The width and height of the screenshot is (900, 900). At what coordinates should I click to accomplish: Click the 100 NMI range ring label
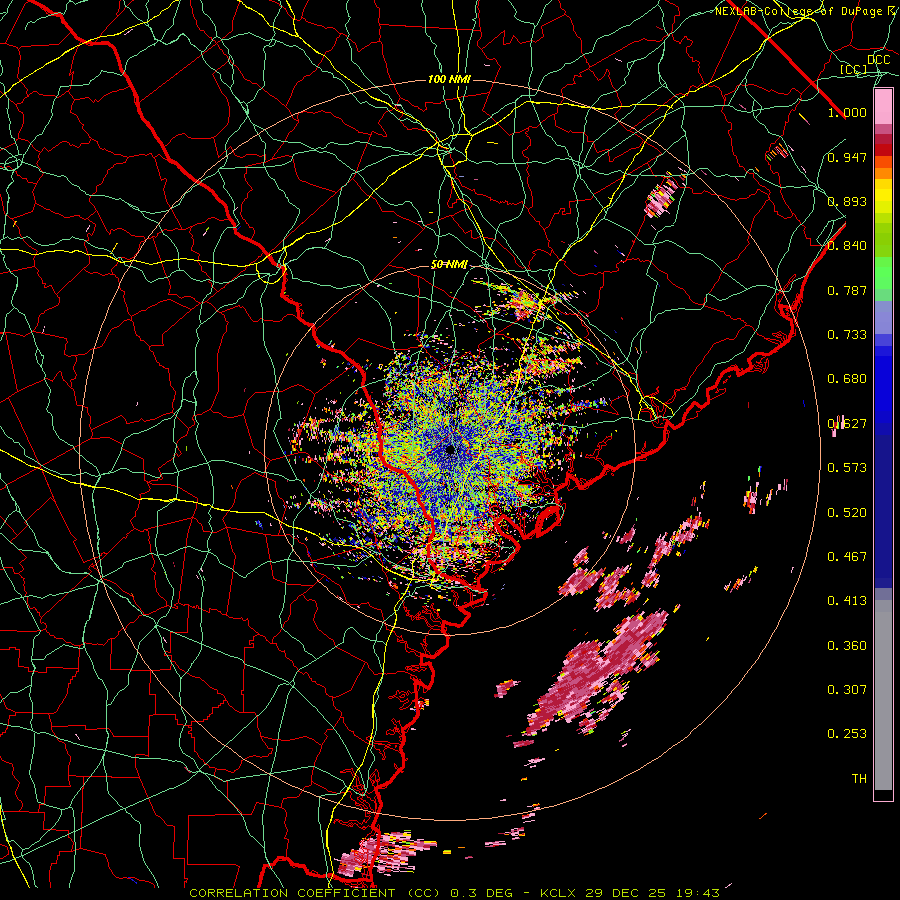[x=449, y=79]
